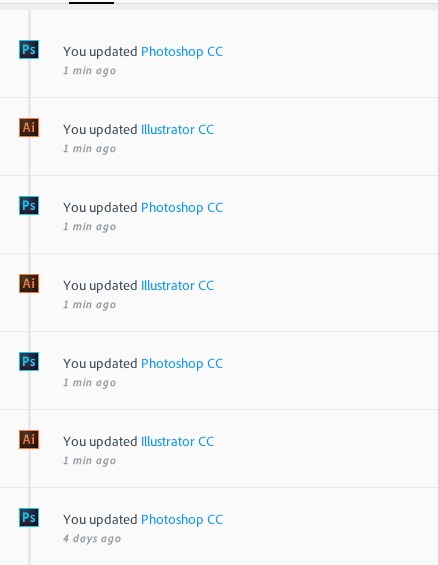The image size is (438, 565).
Task: Follow the Illustrator CC link in the fourth entry
Action: (x=177, y=286)
